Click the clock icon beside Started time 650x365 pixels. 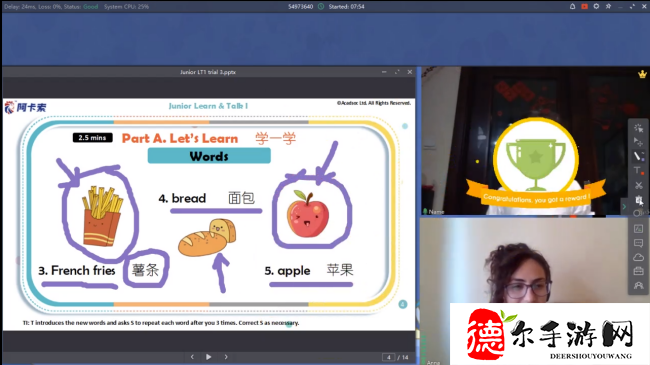point(321,6)
